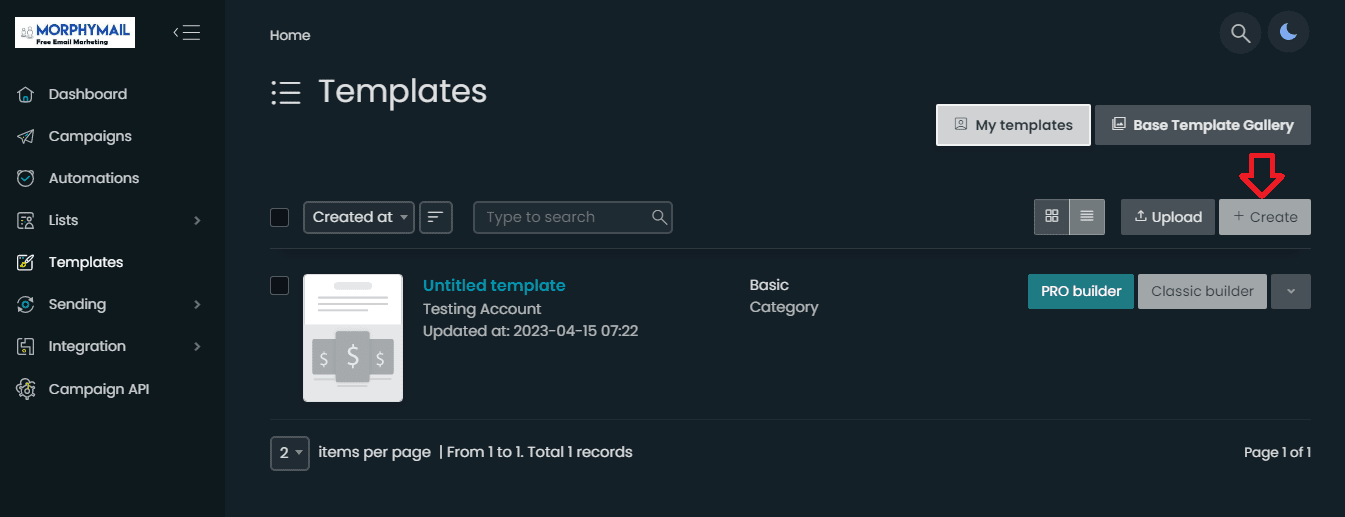Click the sort direction icon
This screenshot has width=1345, height=517.
436,217
